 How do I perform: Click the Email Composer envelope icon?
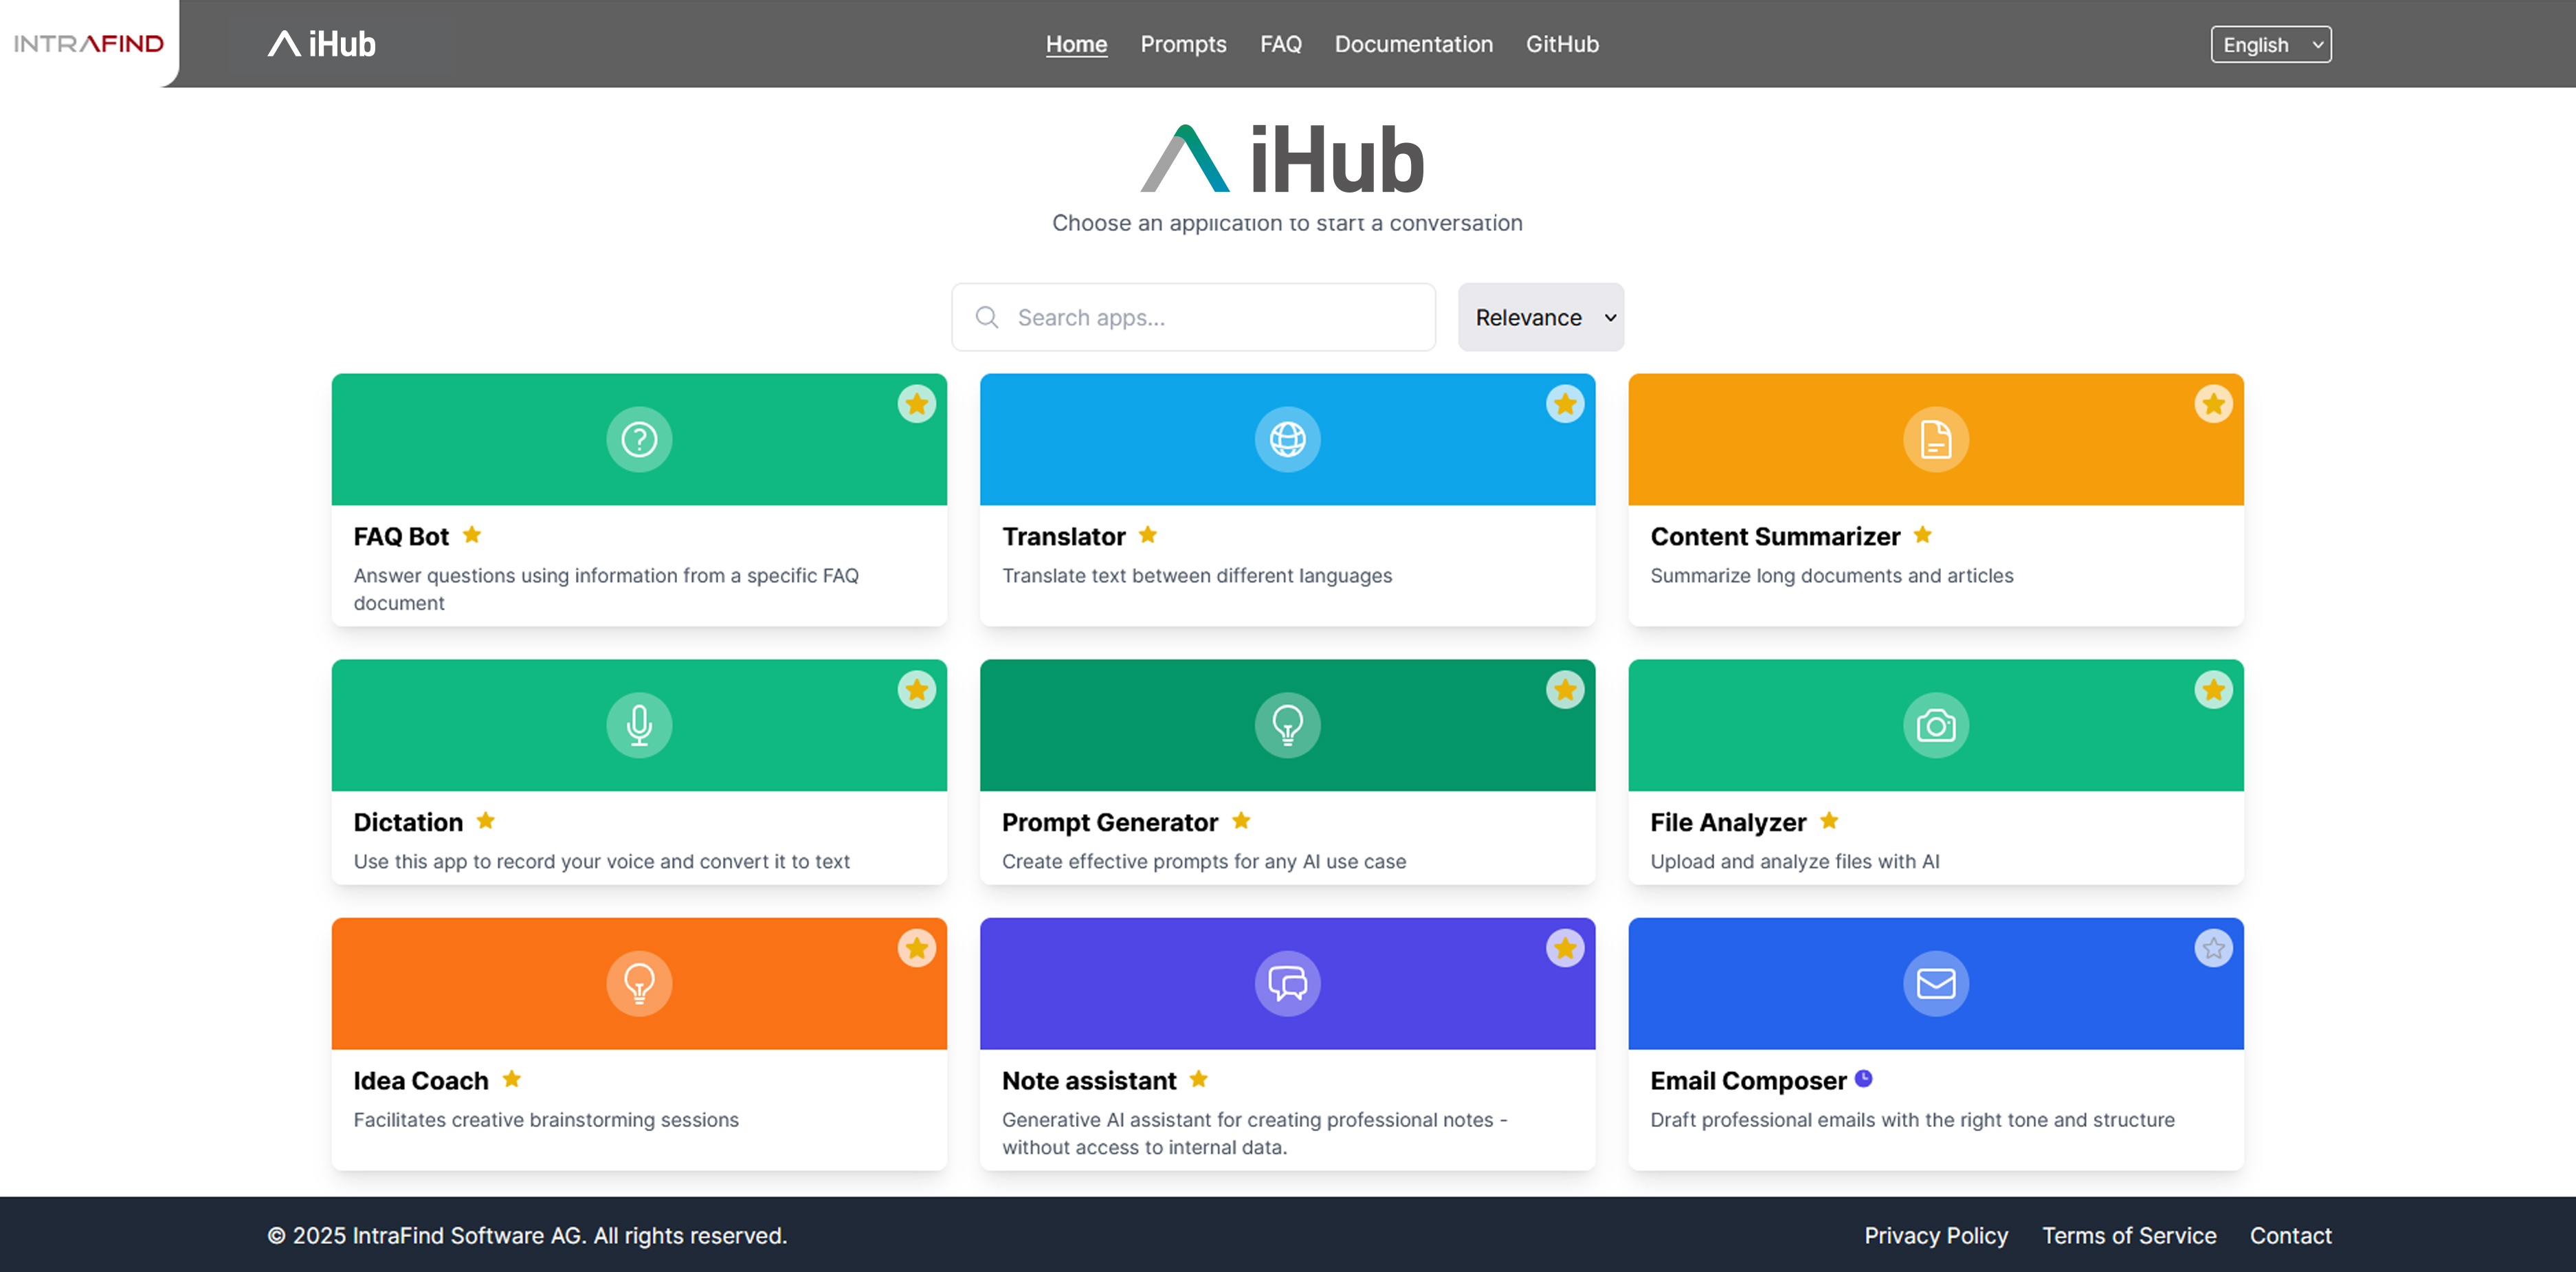click(x=1934, y=983)
